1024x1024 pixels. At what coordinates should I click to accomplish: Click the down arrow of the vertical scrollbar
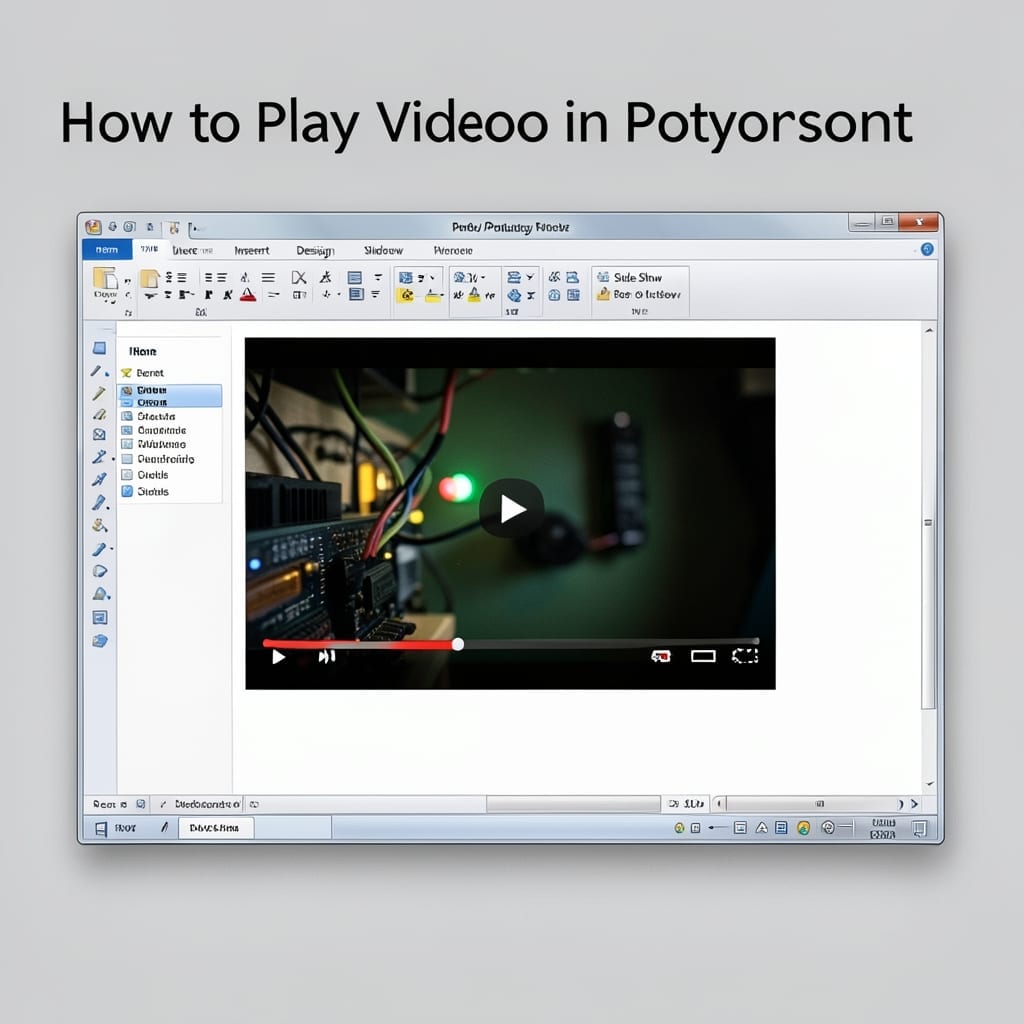(x=929, y=784)
